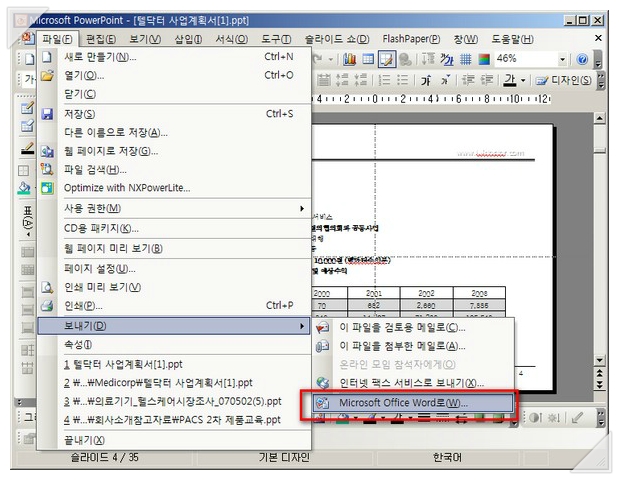Click the Insert Chart toolbar icon

tap(350, 59)
